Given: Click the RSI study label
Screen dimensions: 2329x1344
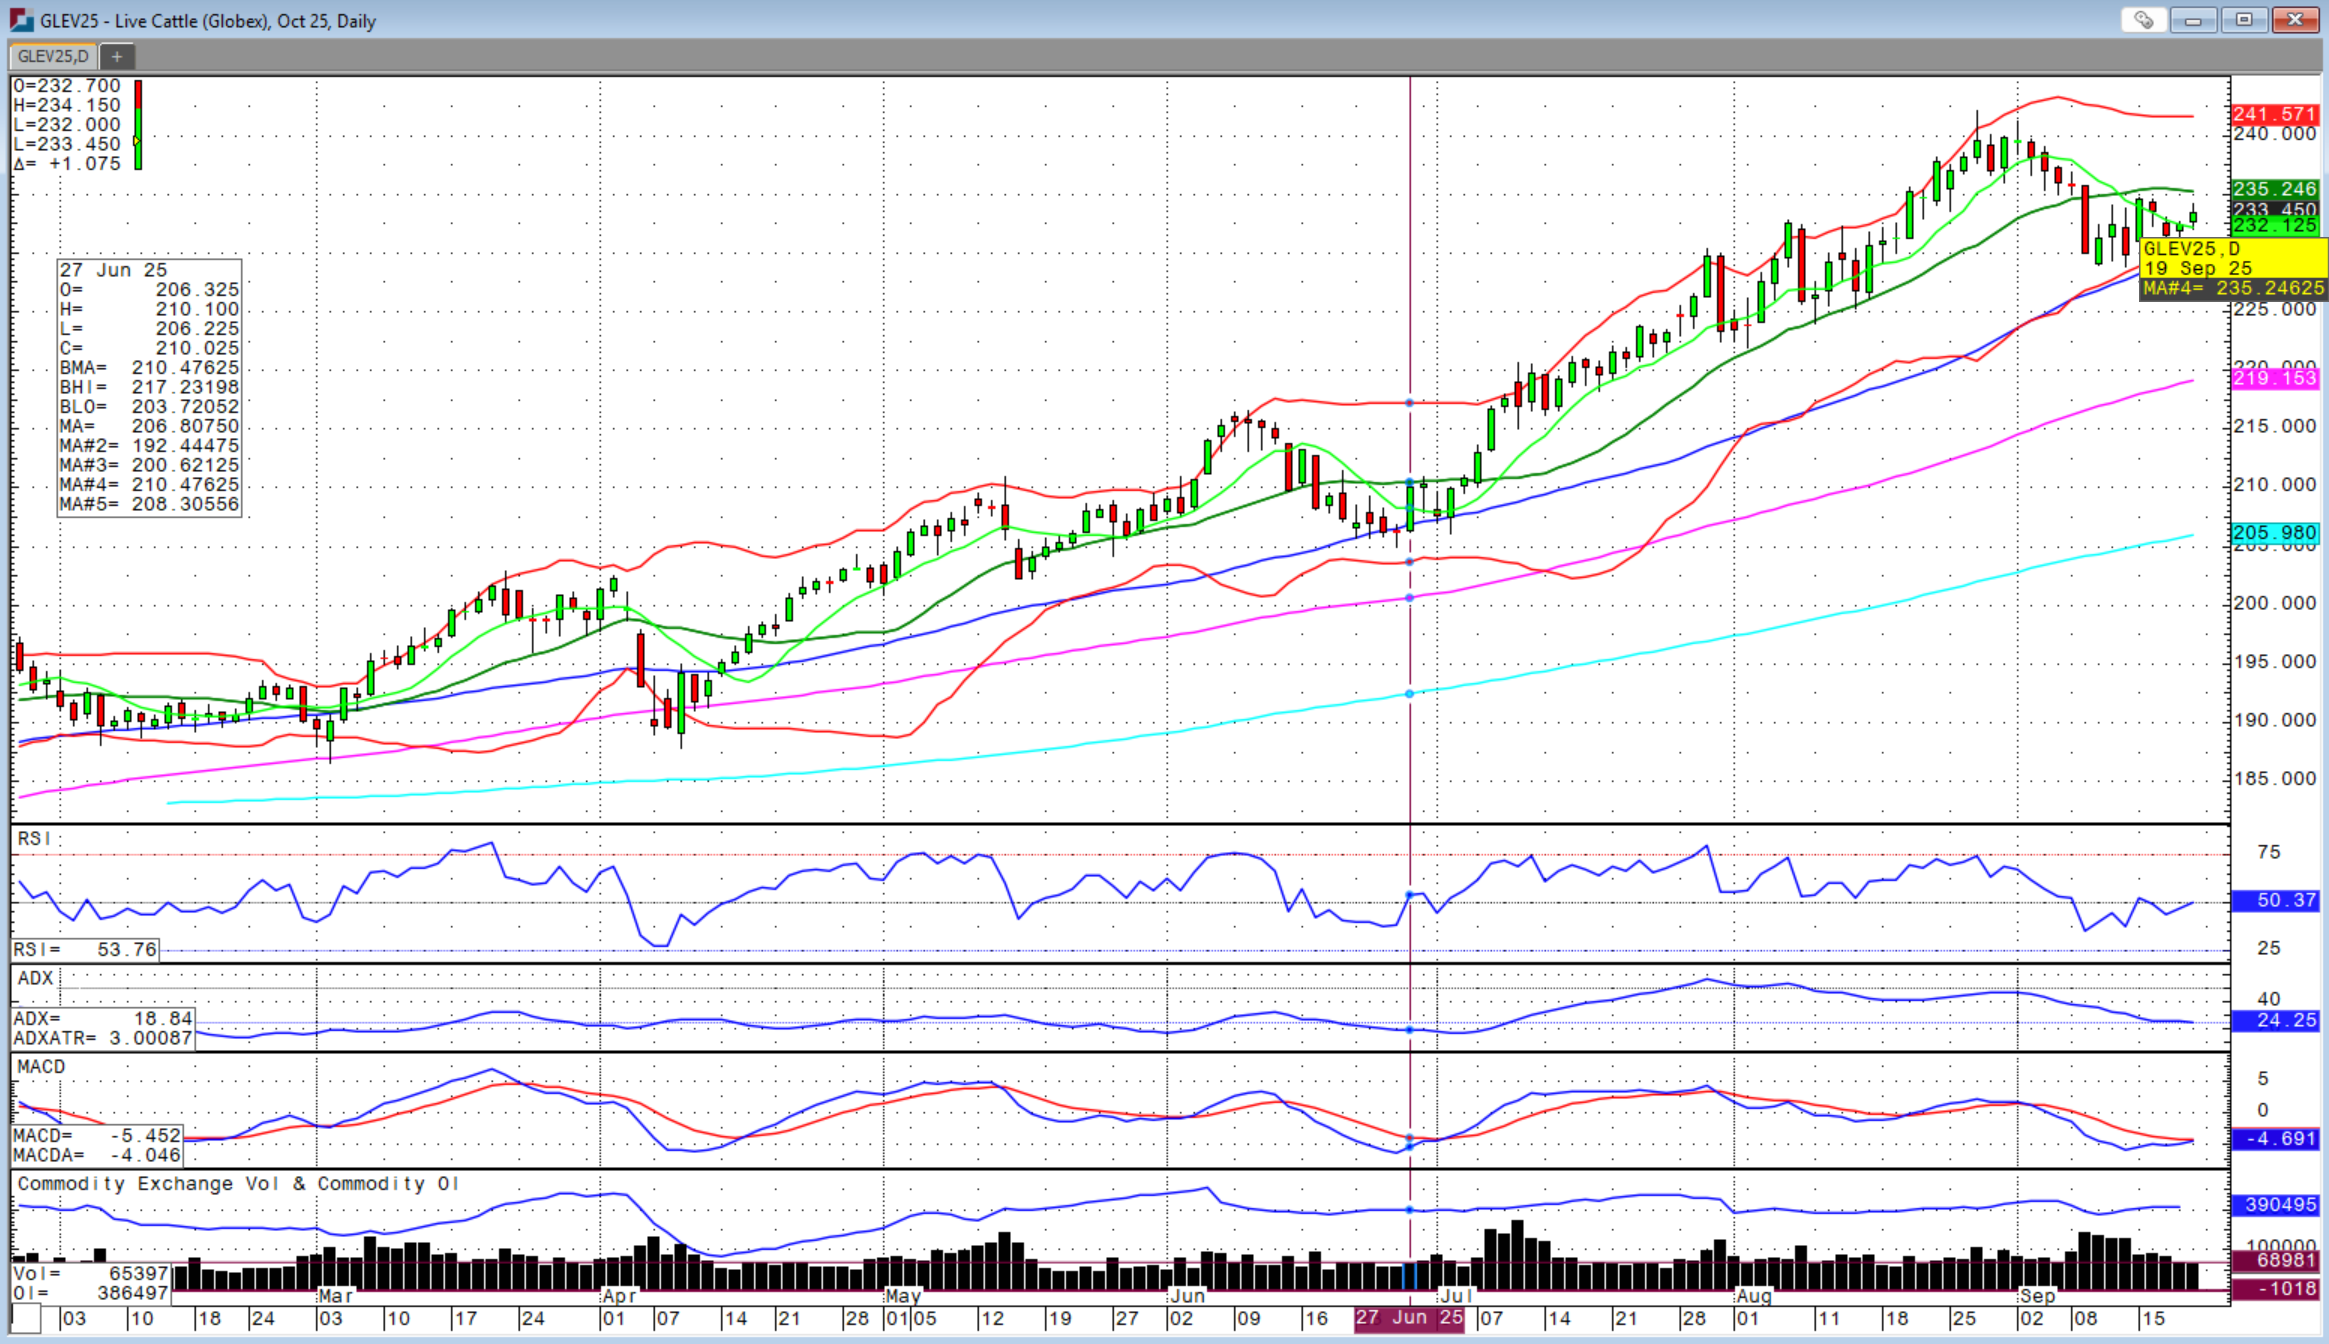Looking at the screenshot, I should click(34, 838).
